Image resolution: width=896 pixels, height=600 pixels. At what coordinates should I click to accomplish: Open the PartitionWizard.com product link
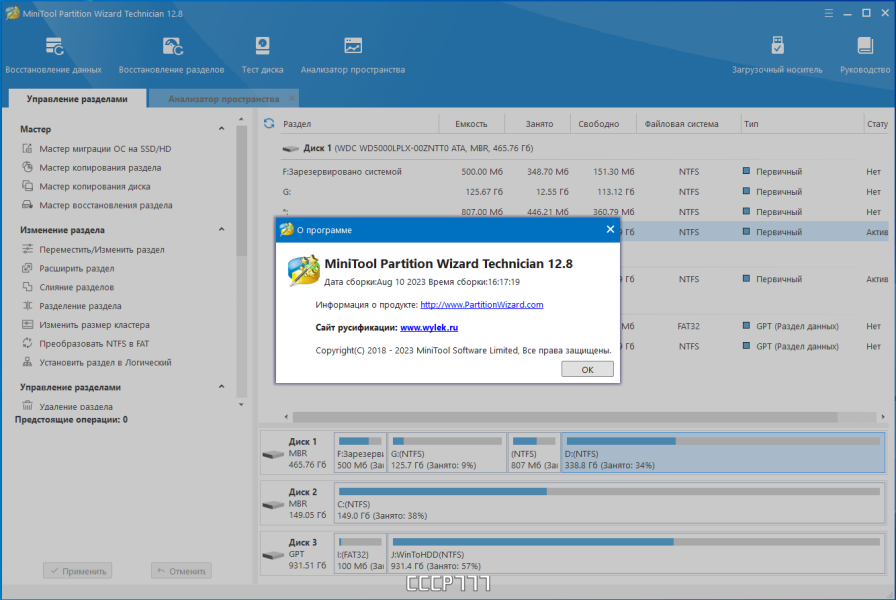click(x=482, y=305)
